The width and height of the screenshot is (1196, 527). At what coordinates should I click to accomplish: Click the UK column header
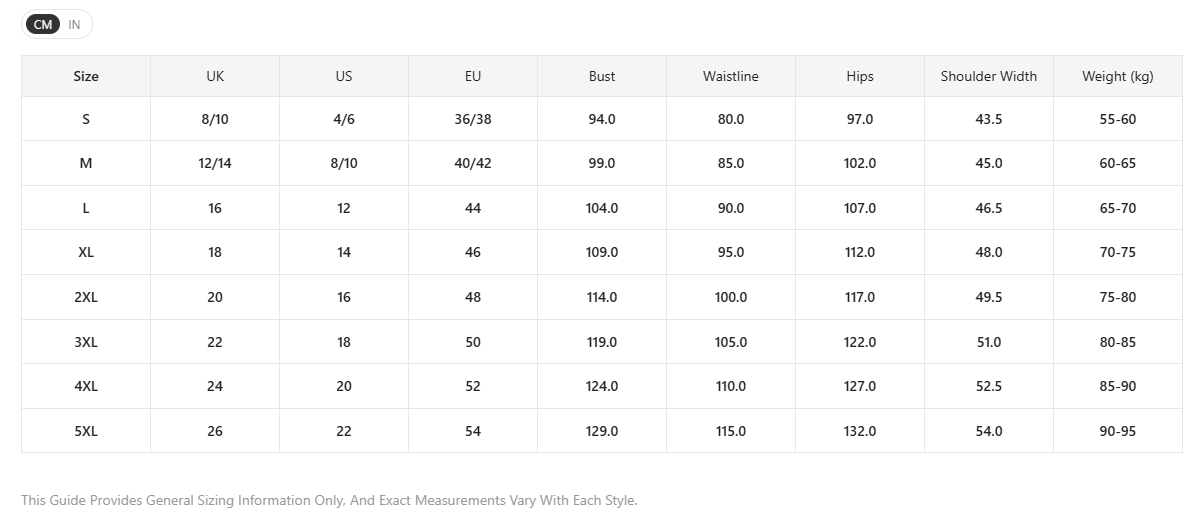click(x=215, y=76)
